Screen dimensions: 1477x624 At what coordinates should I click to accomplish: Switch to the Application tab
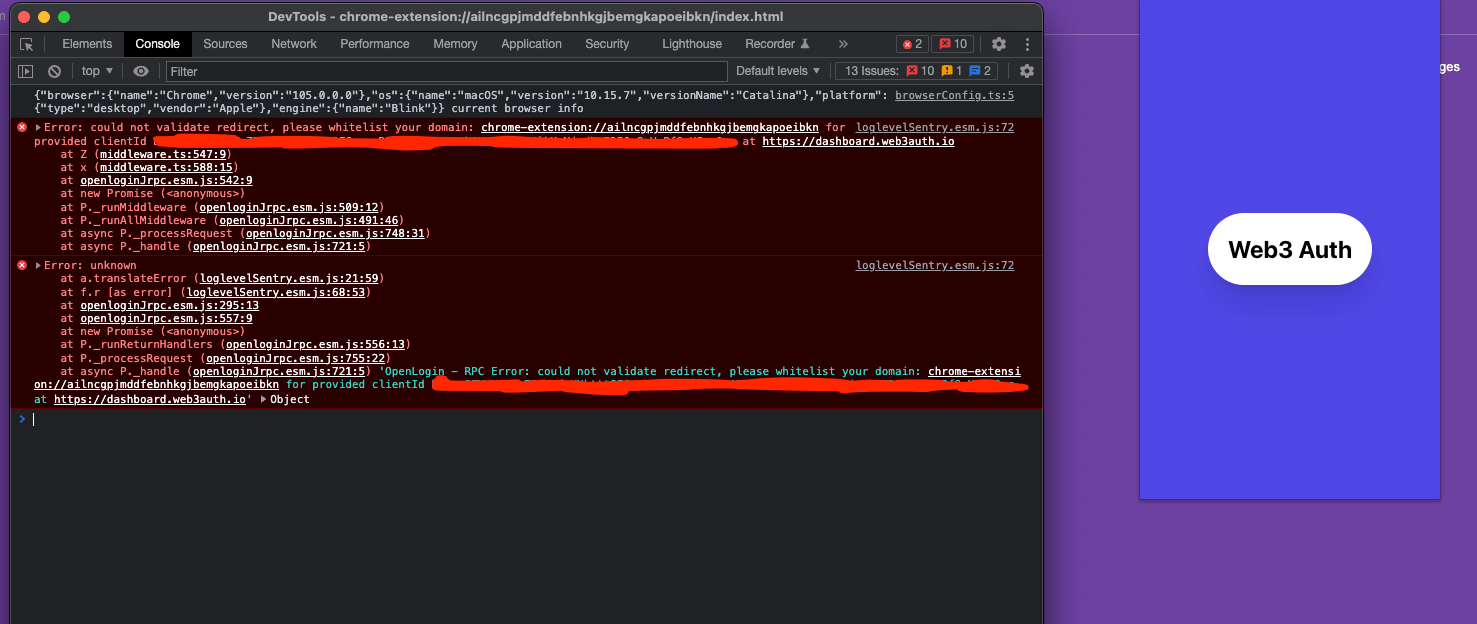[x=532, y=44]
